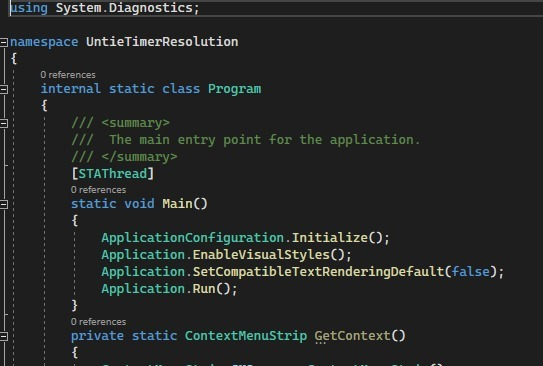Collapse the GetContext method block

(x=4, y=337)
